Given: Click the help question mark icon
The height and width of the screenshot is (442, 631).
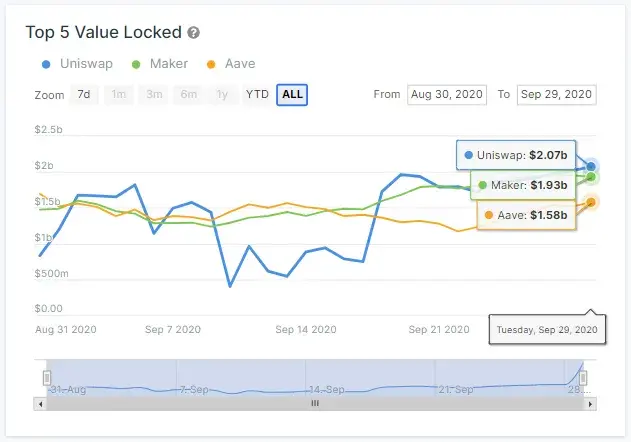Looking at the screenshot, I should (193, 33).
